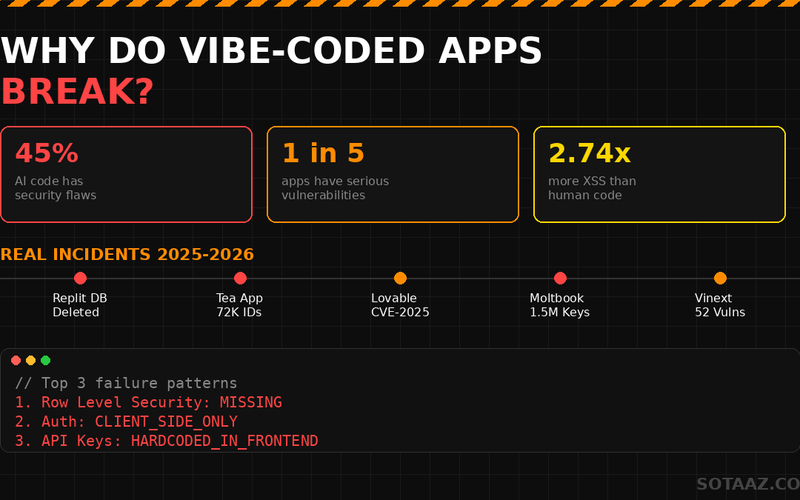
Task: Click the yellow dot in code window
Action: pos(31,361)
